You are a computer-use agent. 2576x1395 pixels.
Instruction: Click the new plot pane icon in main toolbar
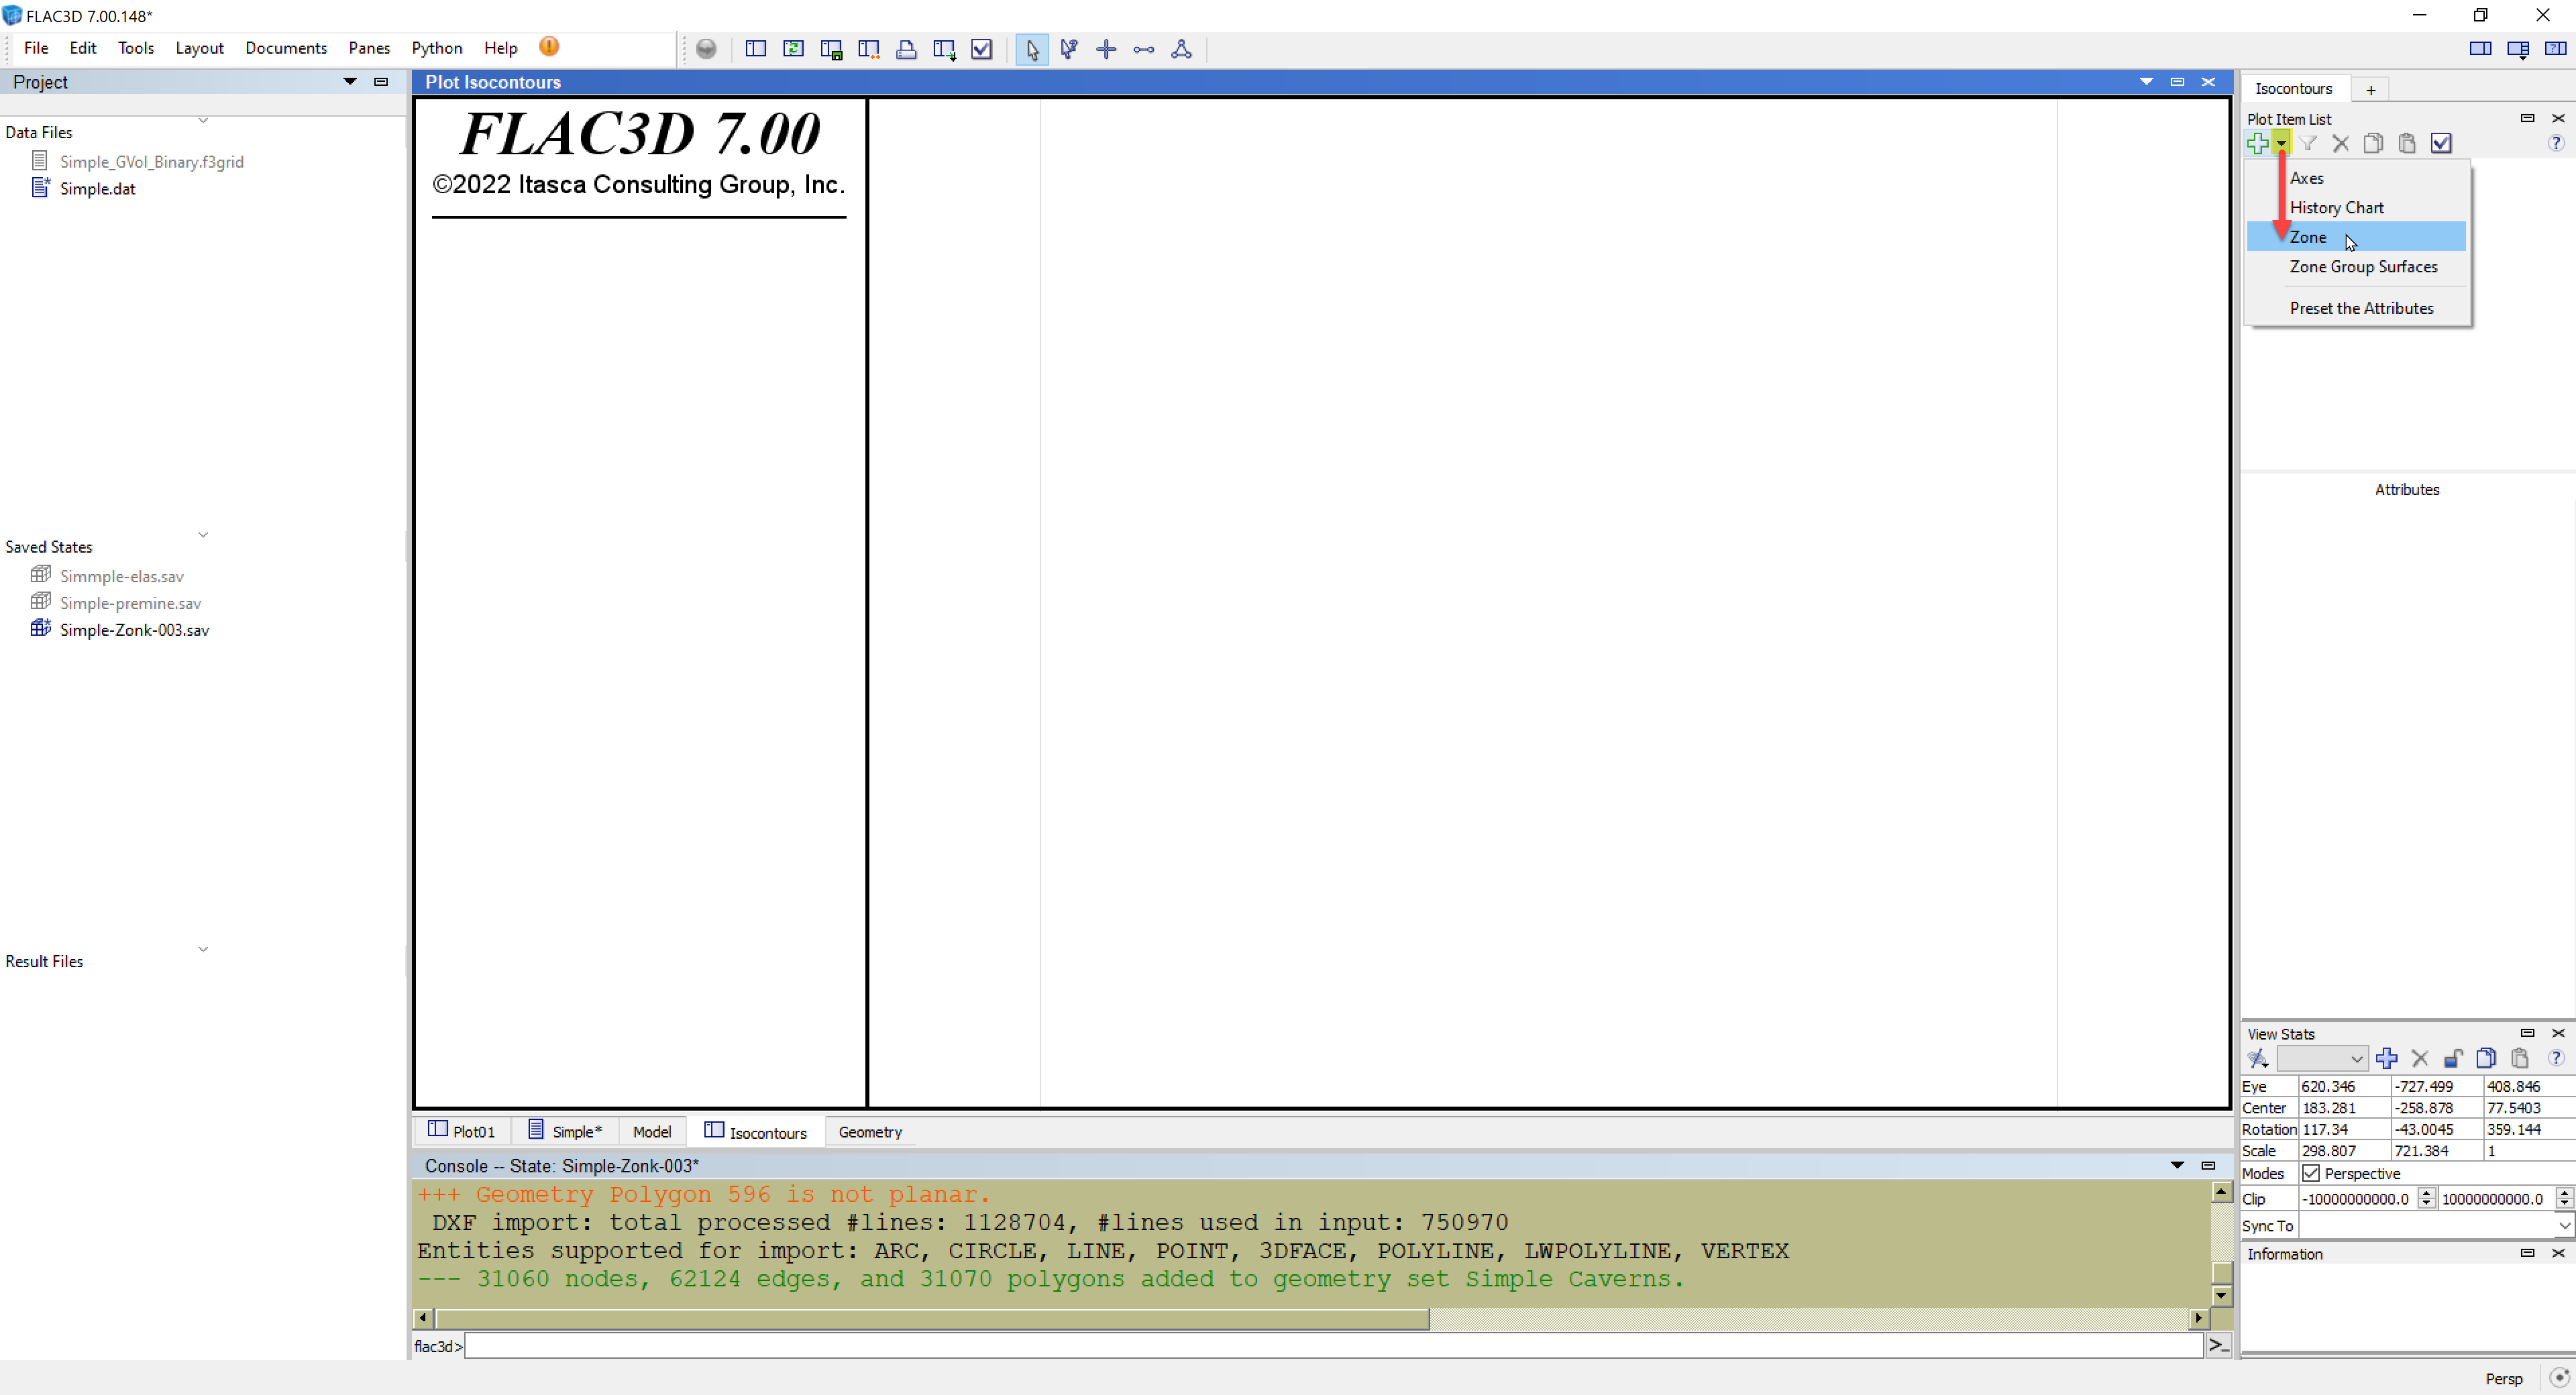tap(756, 49)
